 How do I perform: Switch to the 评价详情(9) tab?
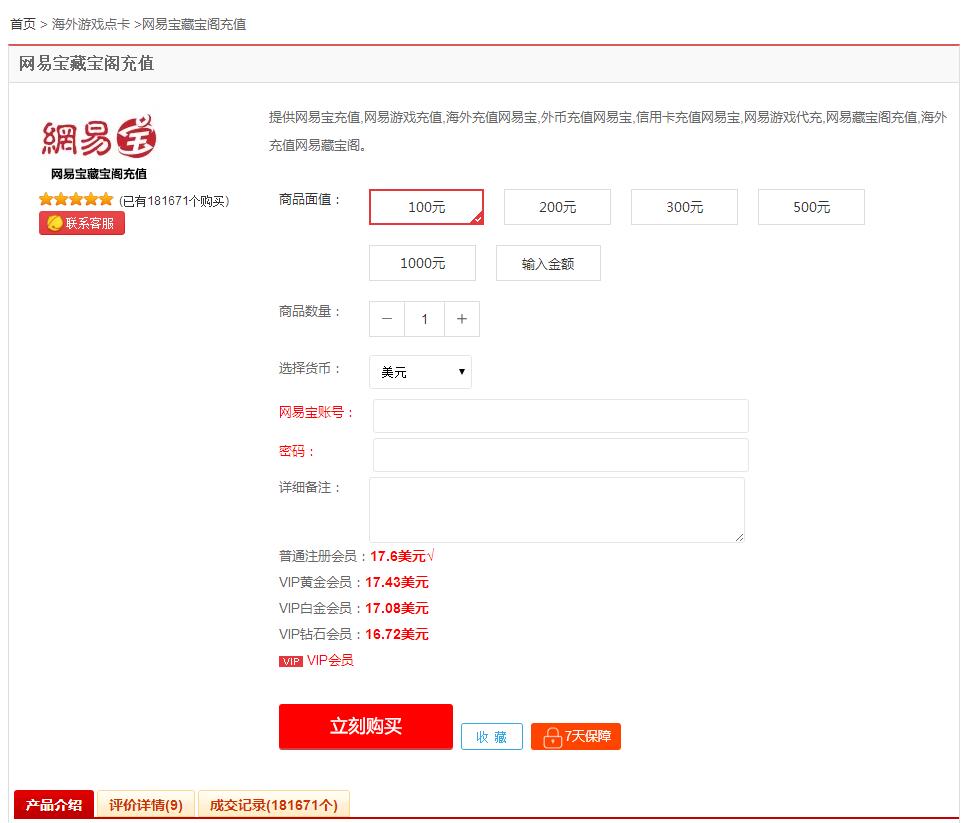146,805
